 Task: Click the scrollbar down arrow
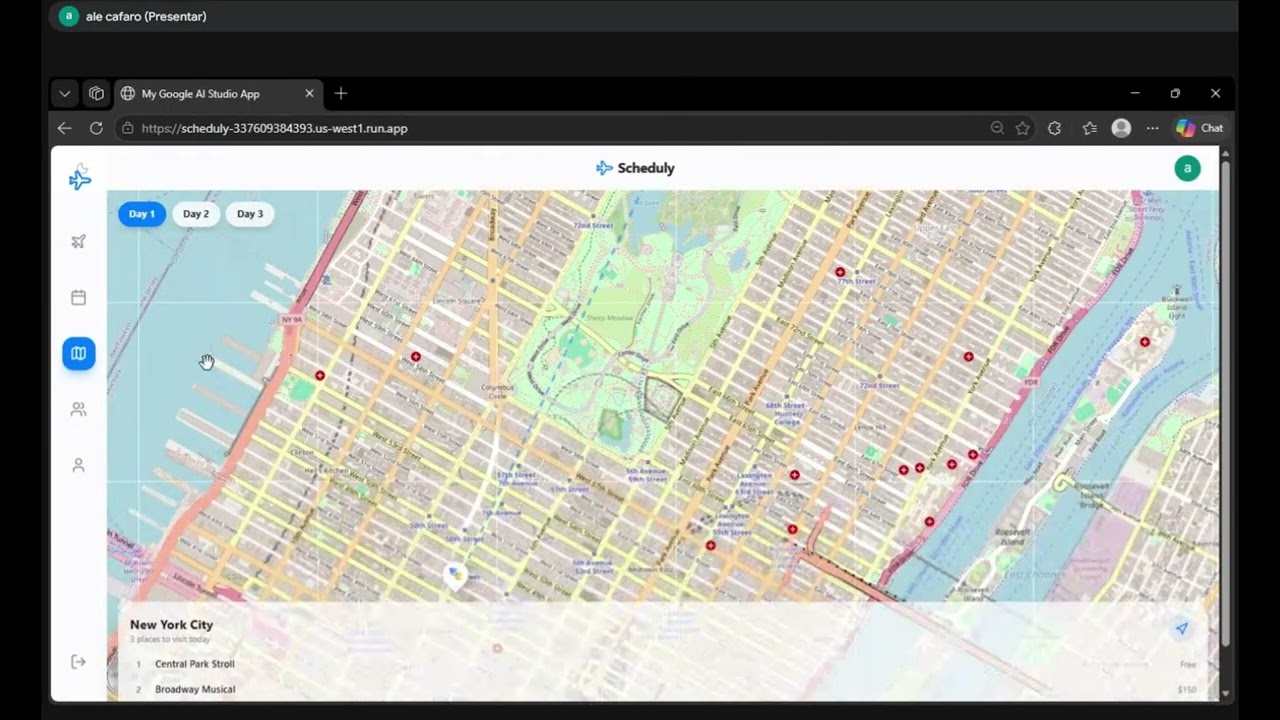[x=1225, y=694]
